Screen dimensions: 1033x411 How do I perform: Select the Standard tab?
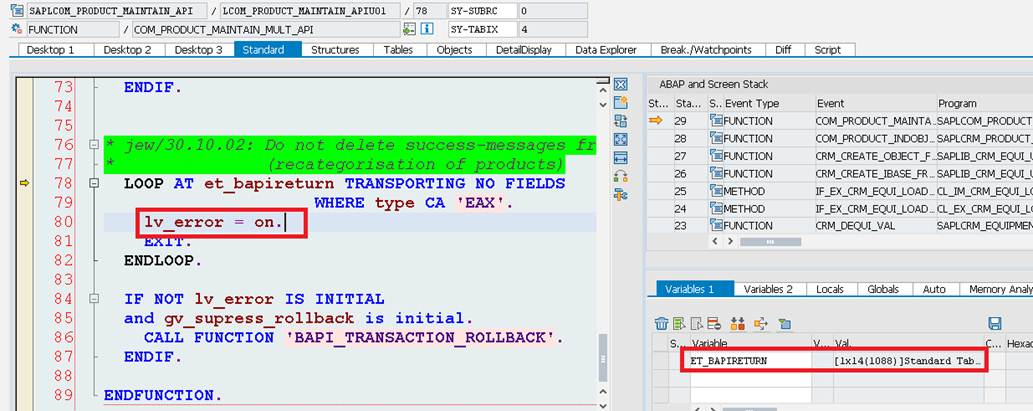tap(267, 49)
